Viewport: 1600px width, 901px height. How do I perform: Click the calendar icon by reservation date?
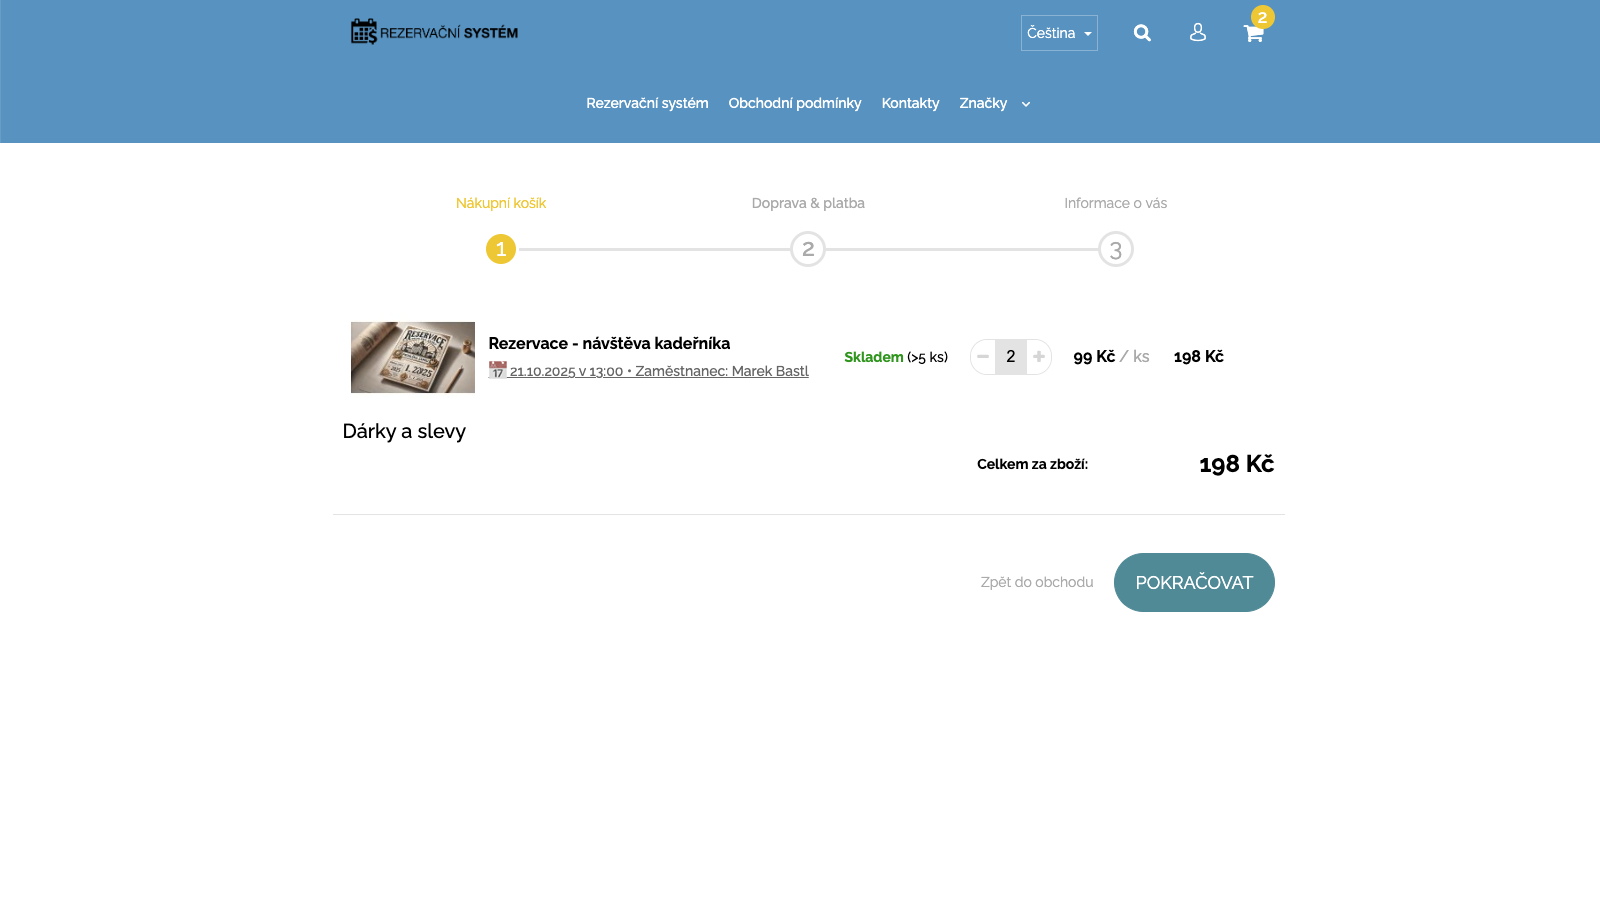[x=497, y=371]
